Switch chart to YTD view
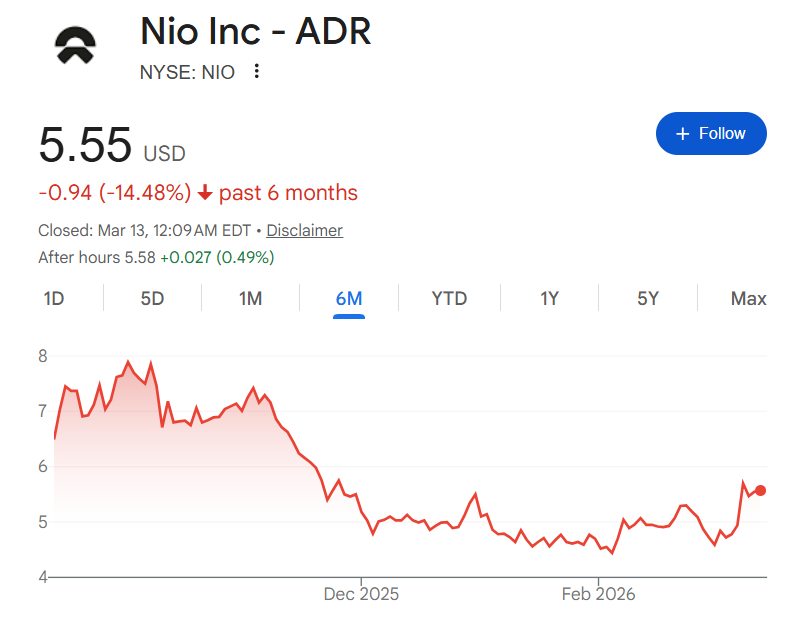Screen dimensions: 786x618 point(449,298)
